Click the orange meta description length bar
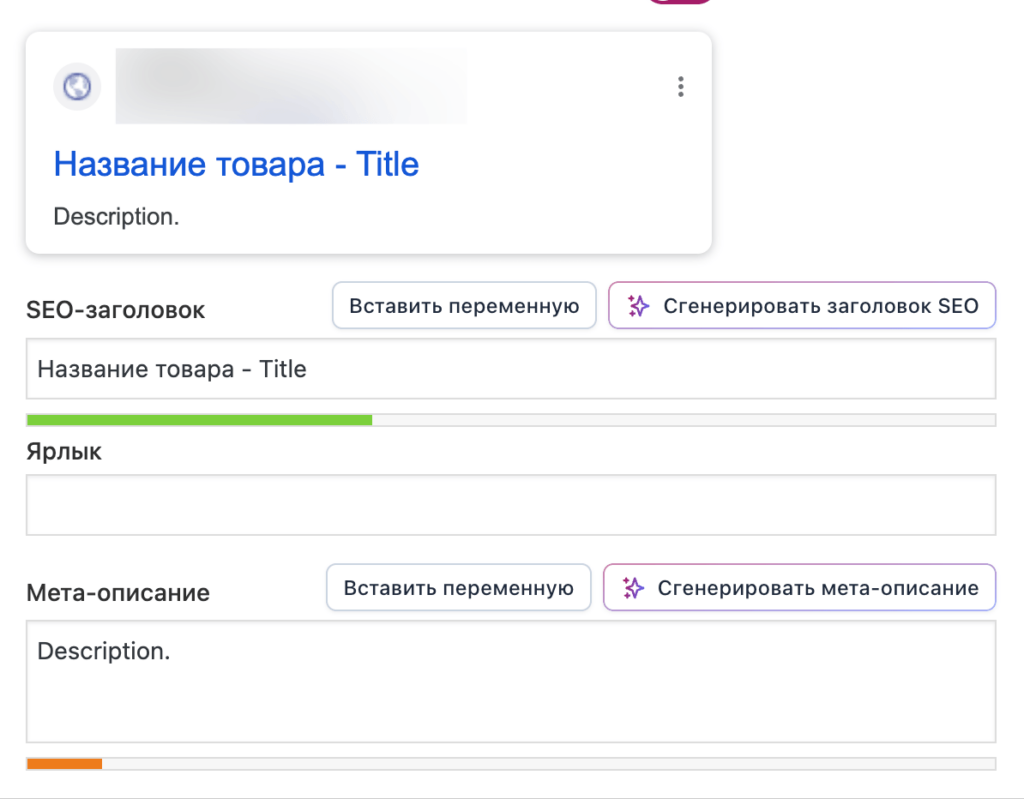 pyautogui.click(x=64, y=764)
